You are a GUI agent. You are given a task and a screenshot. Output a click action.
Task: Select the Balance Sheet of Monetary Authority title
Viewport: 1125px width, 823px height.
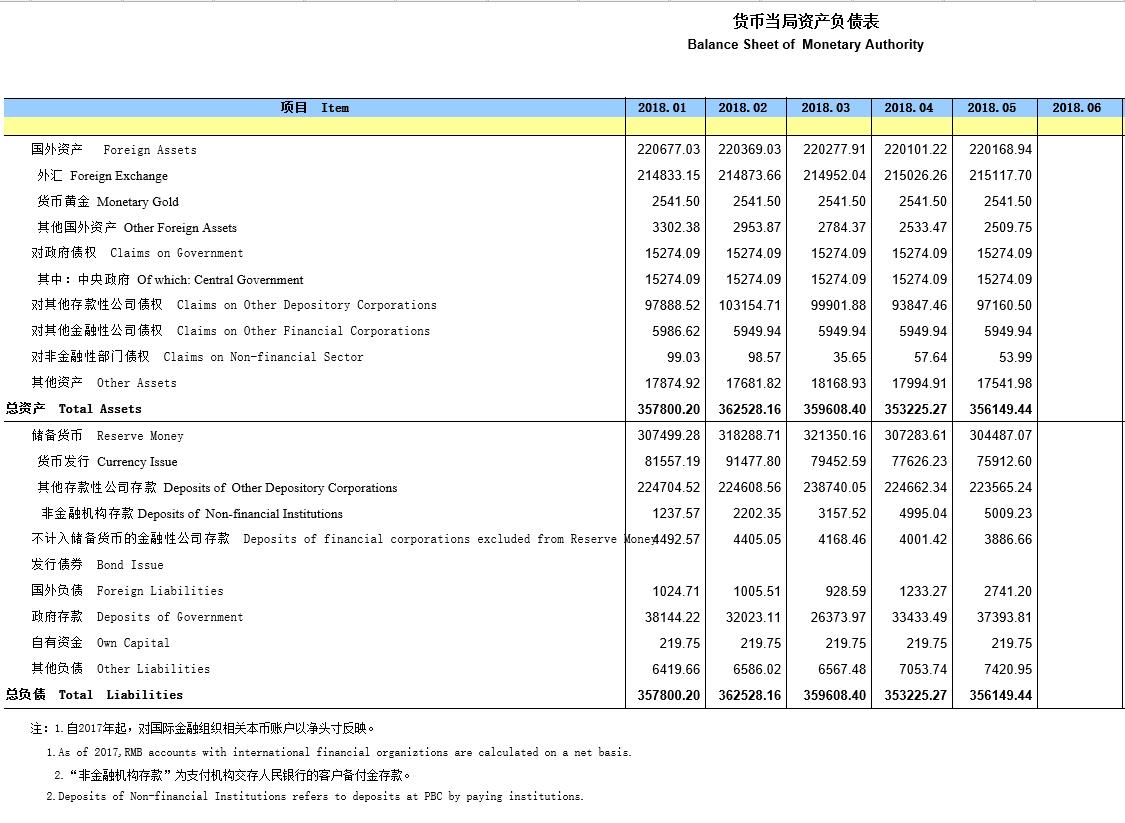coord(805,45)
